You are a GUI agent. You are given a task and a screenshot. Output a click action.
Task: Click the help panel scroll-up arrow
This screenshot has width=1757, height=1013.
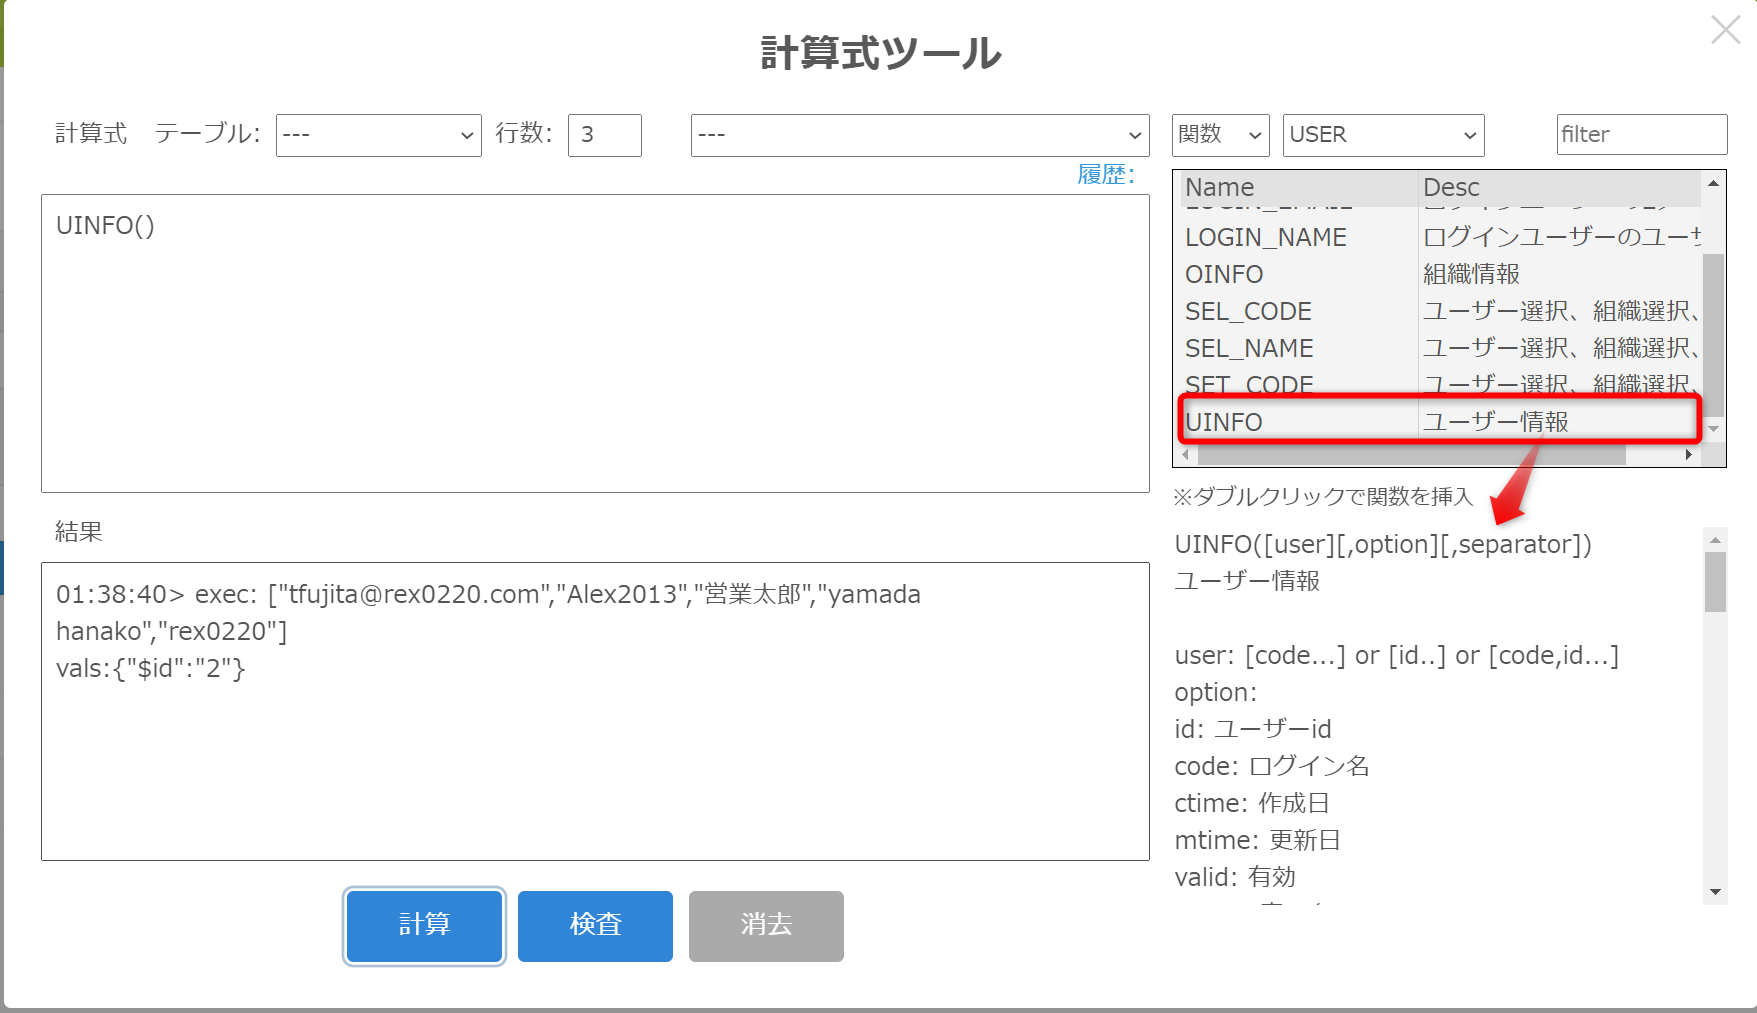pos(1716,540)
